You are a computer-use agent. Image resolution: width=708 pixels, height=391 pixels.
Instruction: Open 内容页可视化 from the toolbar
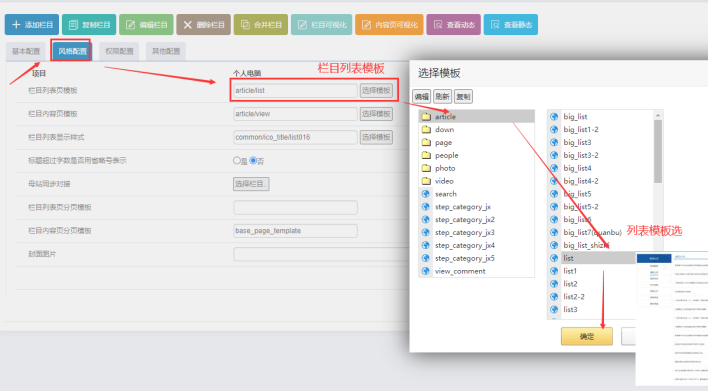(389, 24)
